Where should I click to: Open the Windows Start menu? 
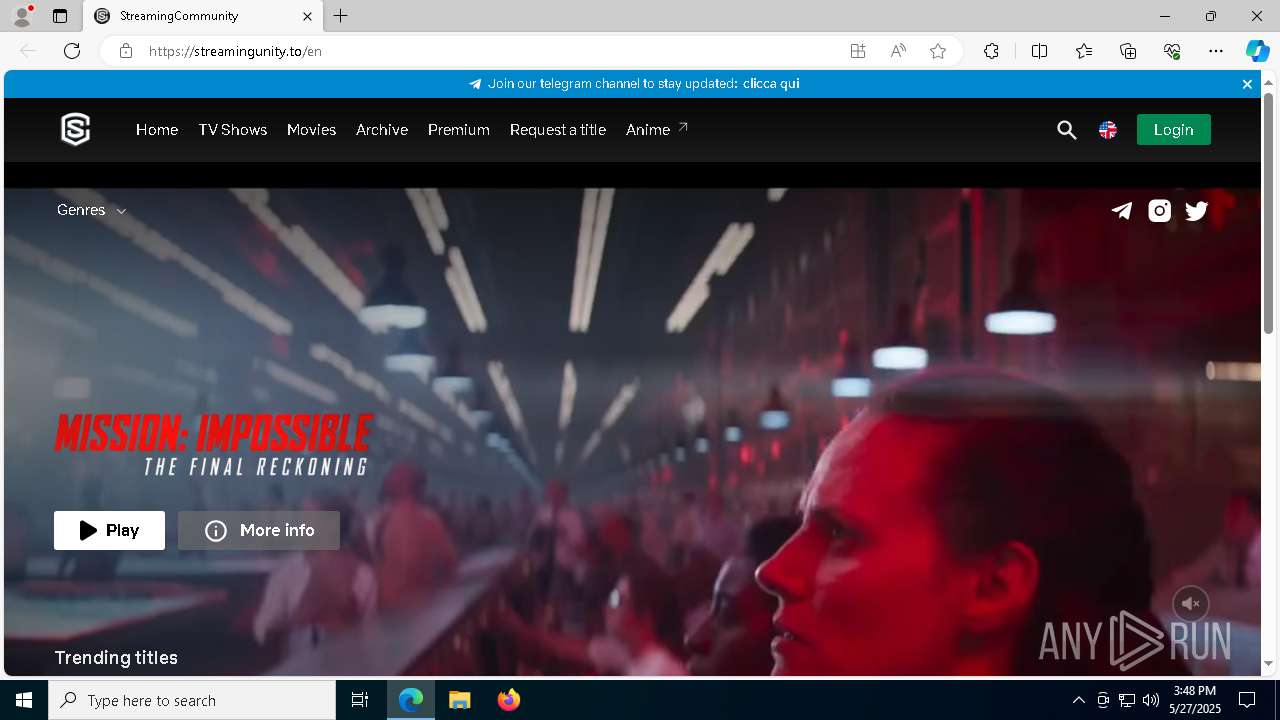pos(24,700)
